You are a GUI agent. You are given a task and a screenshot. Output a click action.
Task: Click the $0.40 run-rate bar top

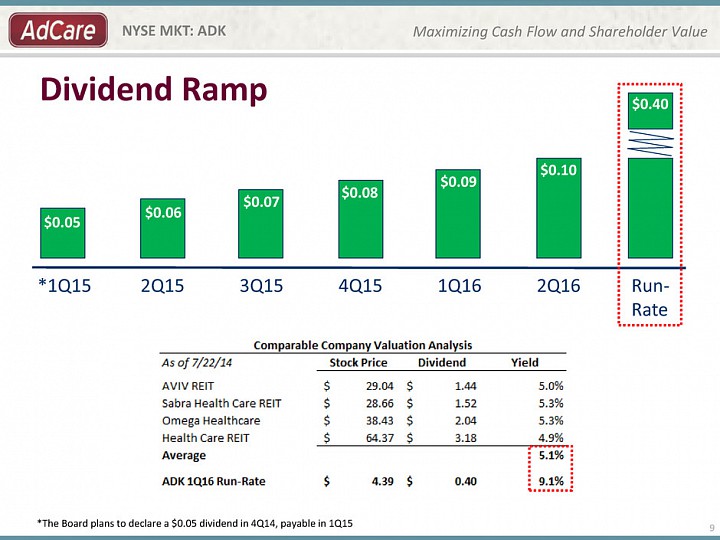click(x=650, y=111)
